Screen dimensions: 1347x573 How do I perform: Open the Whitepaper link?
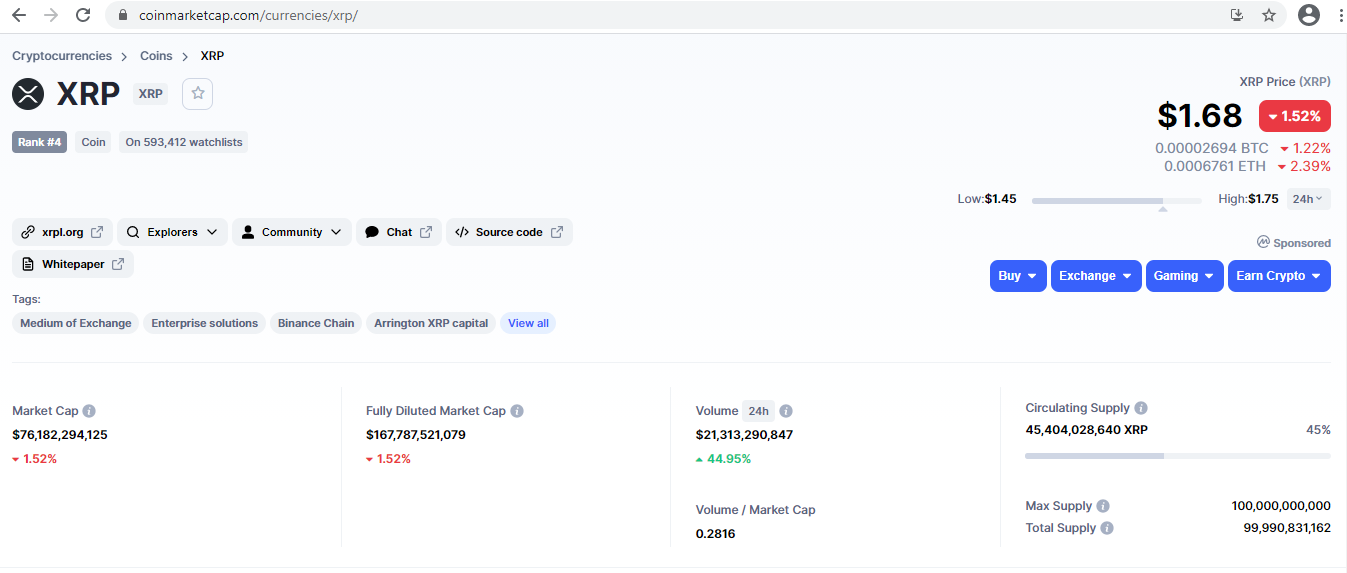coord(73,264)
